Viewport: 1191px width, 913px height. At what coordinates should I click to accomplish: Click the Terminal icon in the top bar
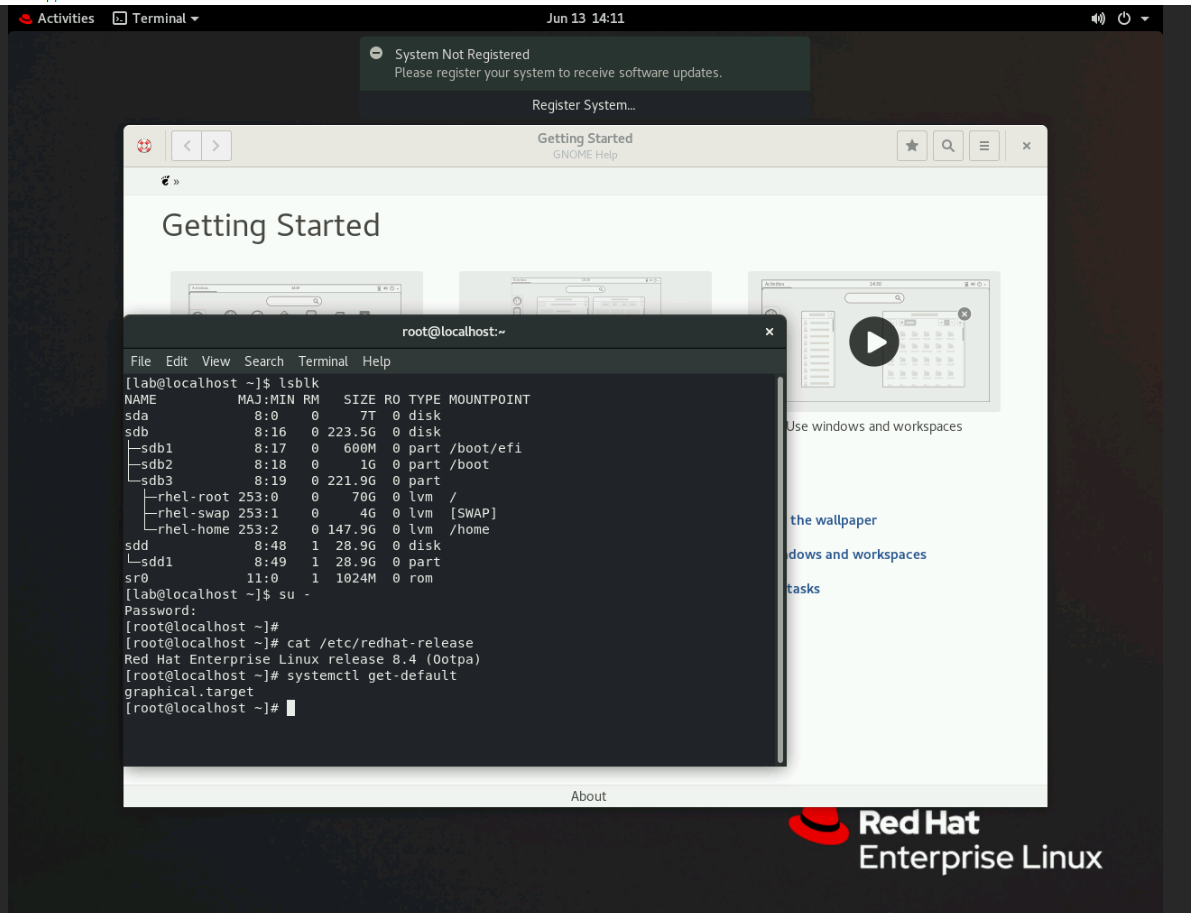point(118,17)
